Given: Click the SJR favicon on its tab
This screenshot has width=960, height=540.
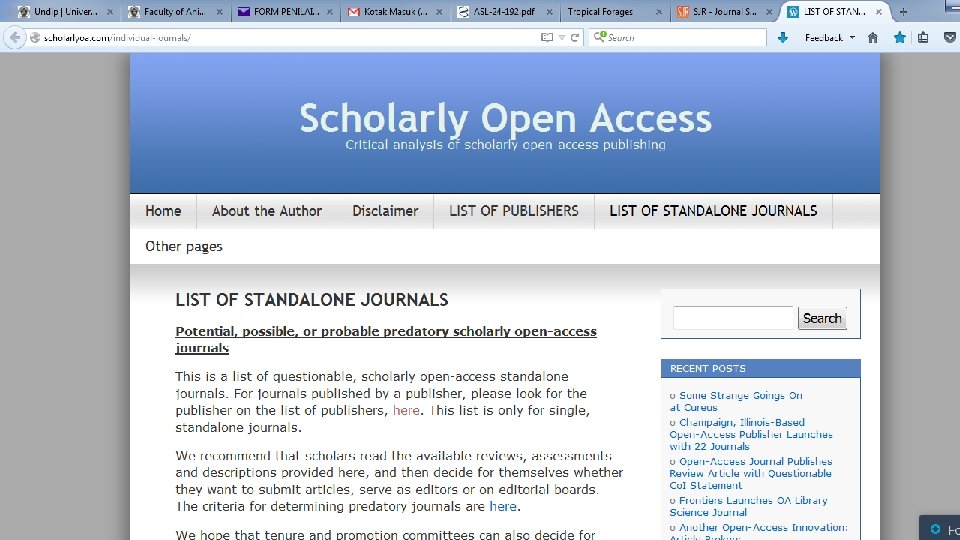Looking at the screenshot, I should (x=683, y=12).
